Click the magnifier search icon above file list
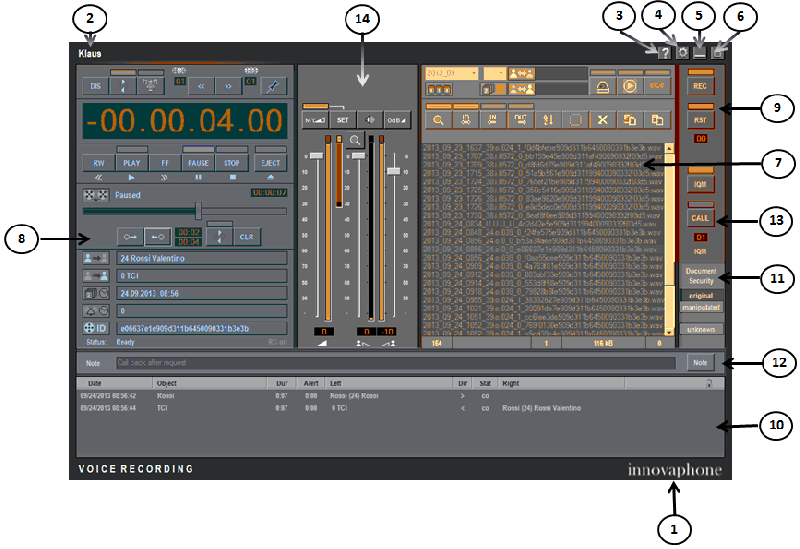The width and height of the screenshot is (800, 549). (438, 119)
